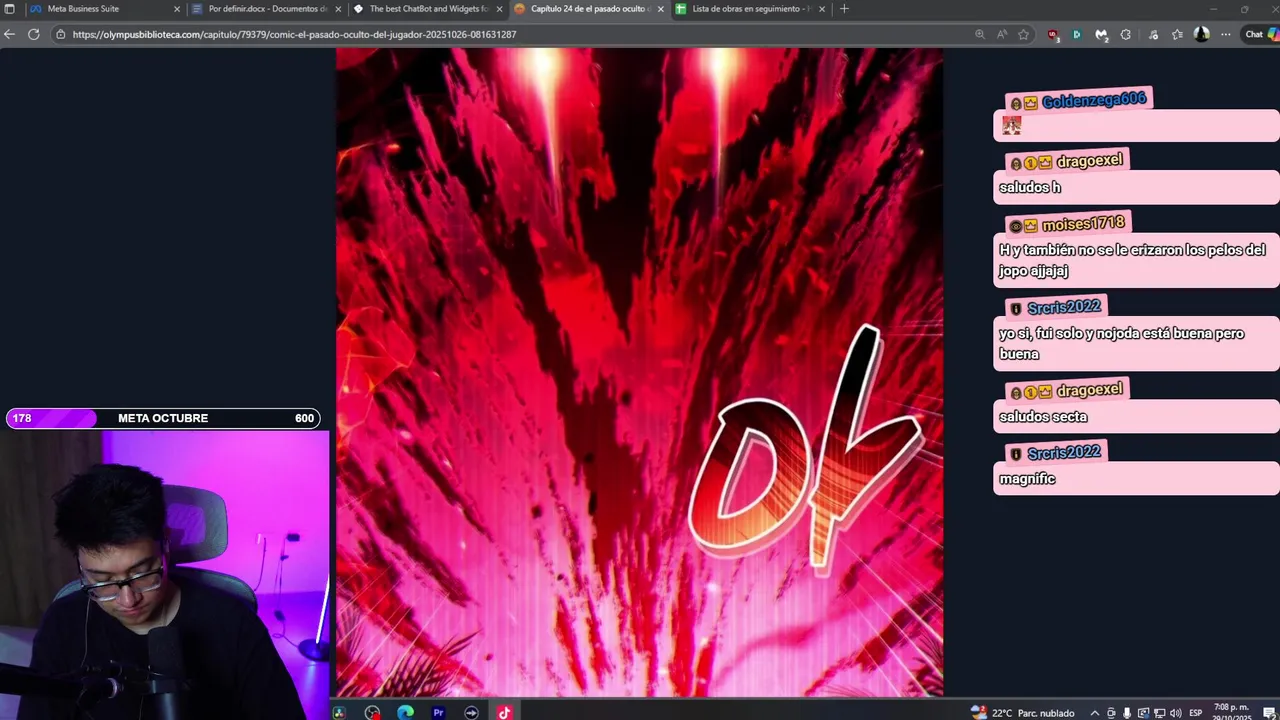Image resolution: width=1280 pixels, height=720 pixels.
Task: Open the Malwarebytes extension
Action: tap(1101, 34)
